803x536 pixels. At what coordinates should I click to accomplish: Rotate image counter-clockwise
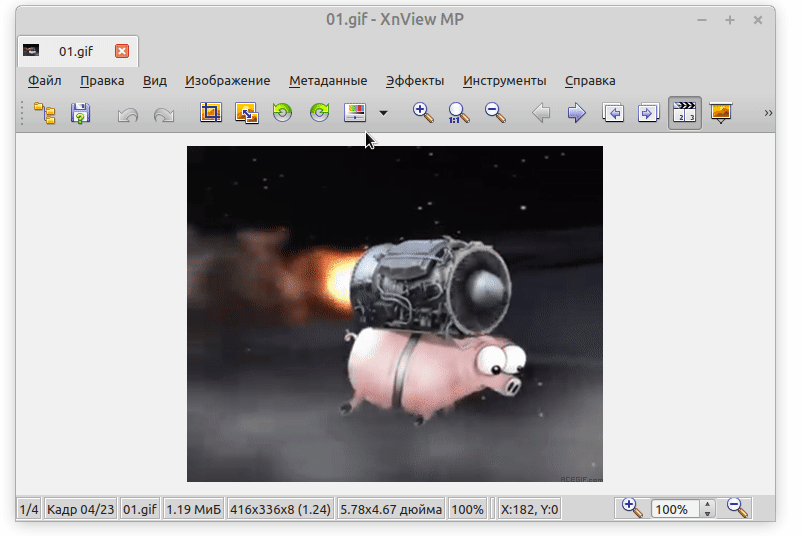tap(282, 112)
